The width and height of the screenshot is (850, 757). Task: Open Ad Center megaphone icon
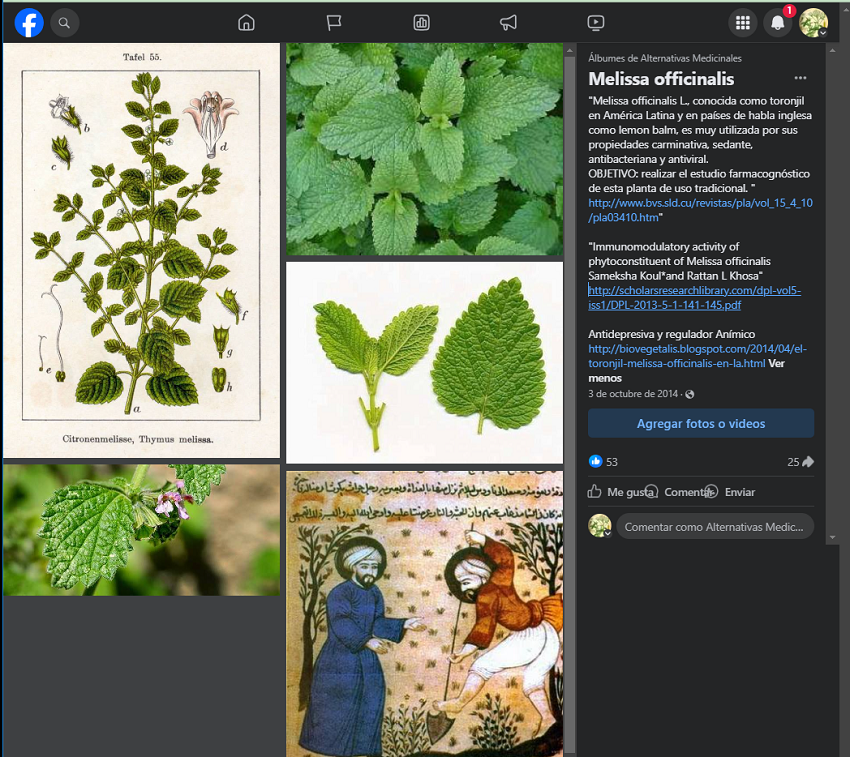click(x=508, y=22)
